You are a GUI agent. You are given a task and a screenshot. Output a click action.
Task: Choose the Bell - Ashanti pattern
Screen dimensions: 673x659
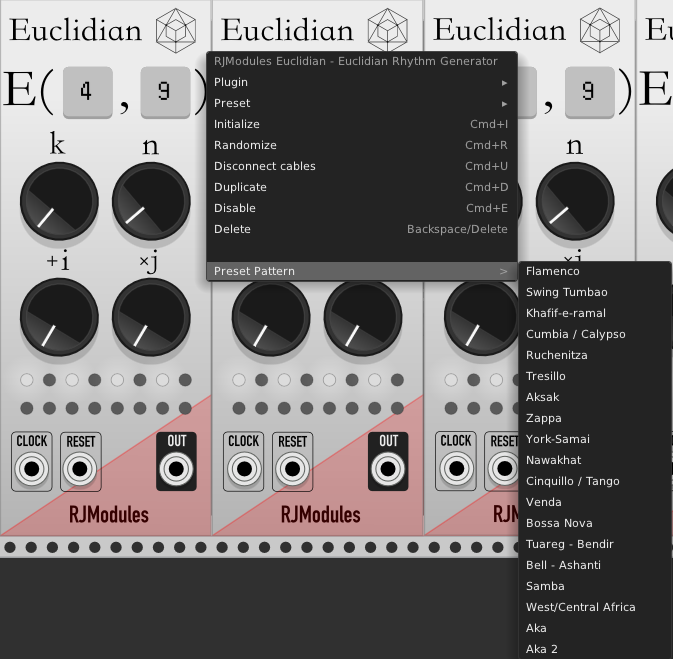(595, 566)
